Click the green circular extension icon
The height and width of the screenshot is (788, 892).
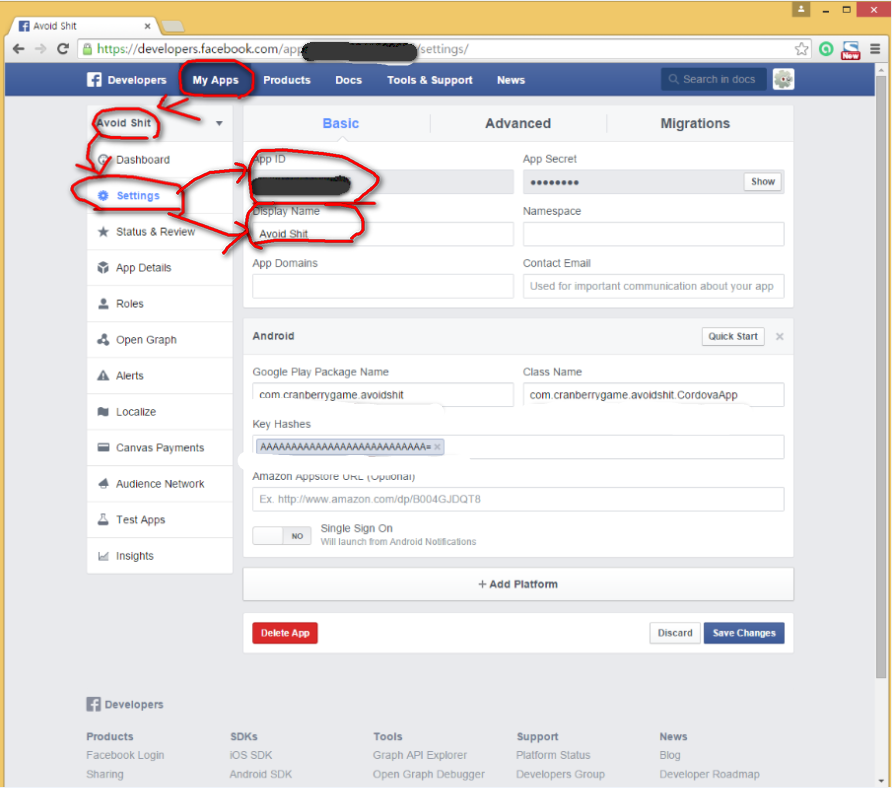click(x=826, y=49)
